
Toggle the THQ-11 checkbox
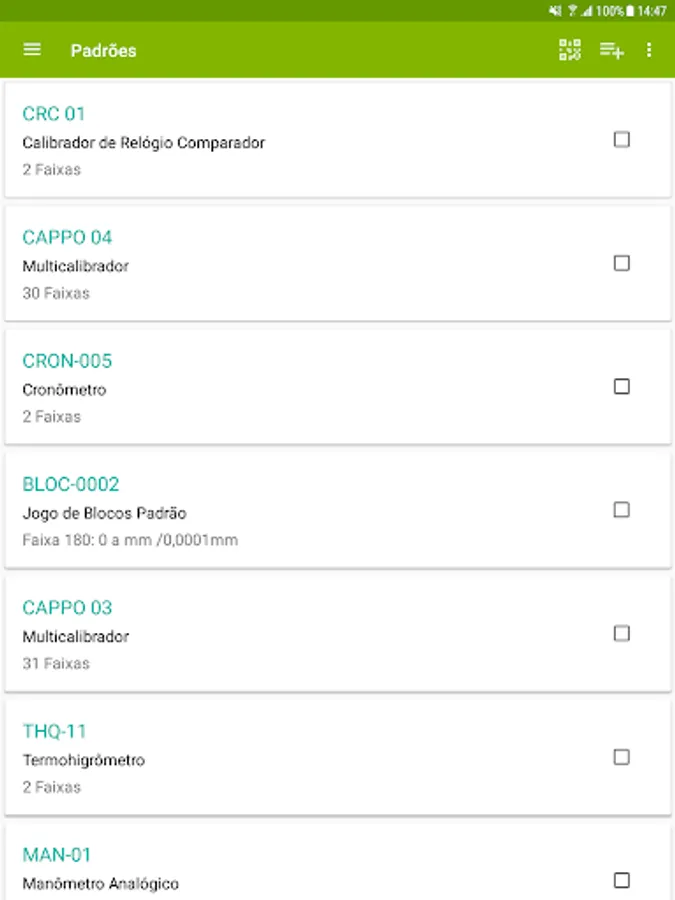pos(622,757)
